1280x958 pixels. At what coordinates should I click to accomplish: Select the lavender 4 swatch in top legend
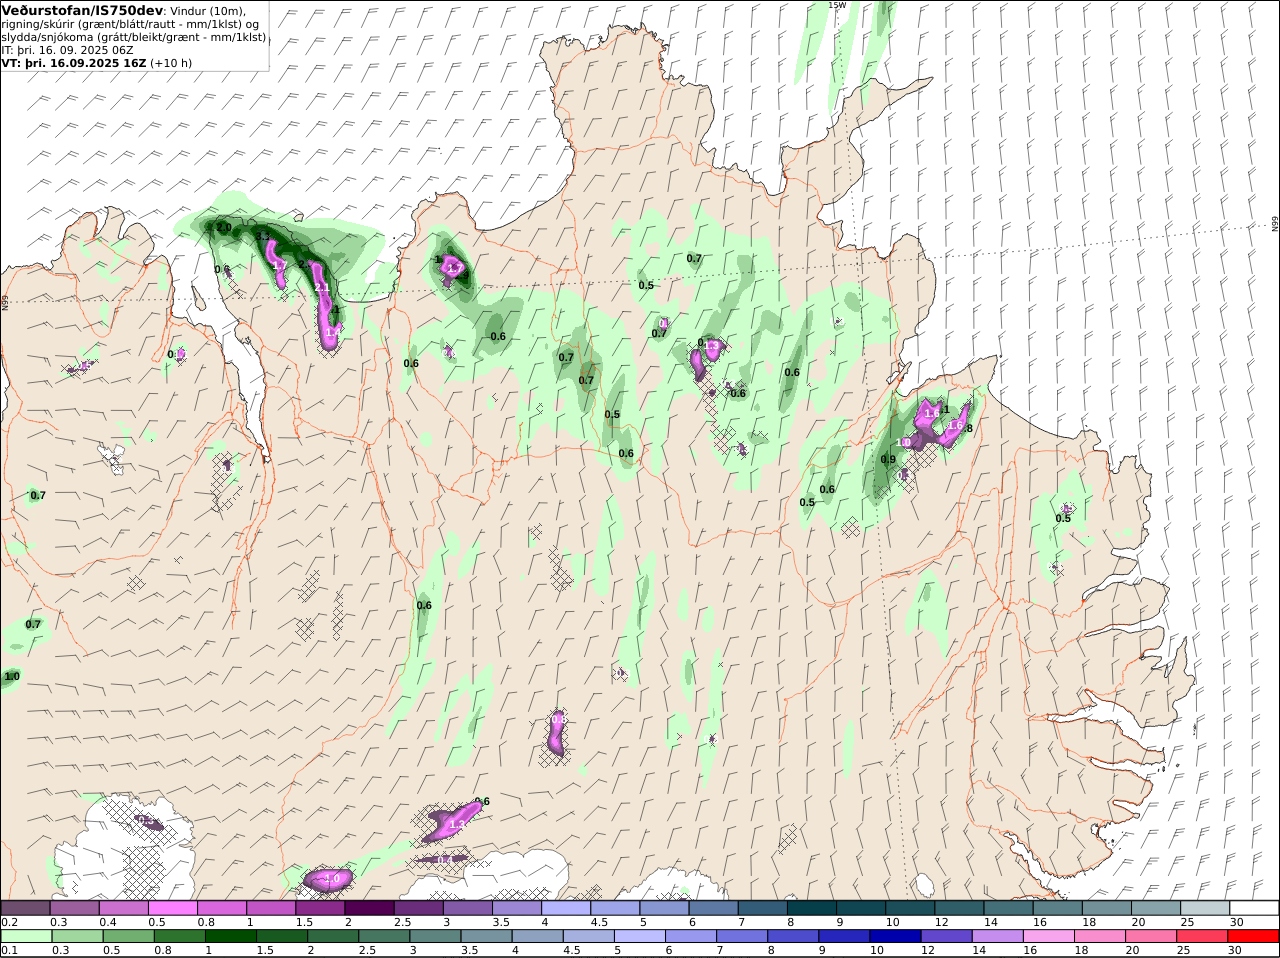tap(566, 908)
